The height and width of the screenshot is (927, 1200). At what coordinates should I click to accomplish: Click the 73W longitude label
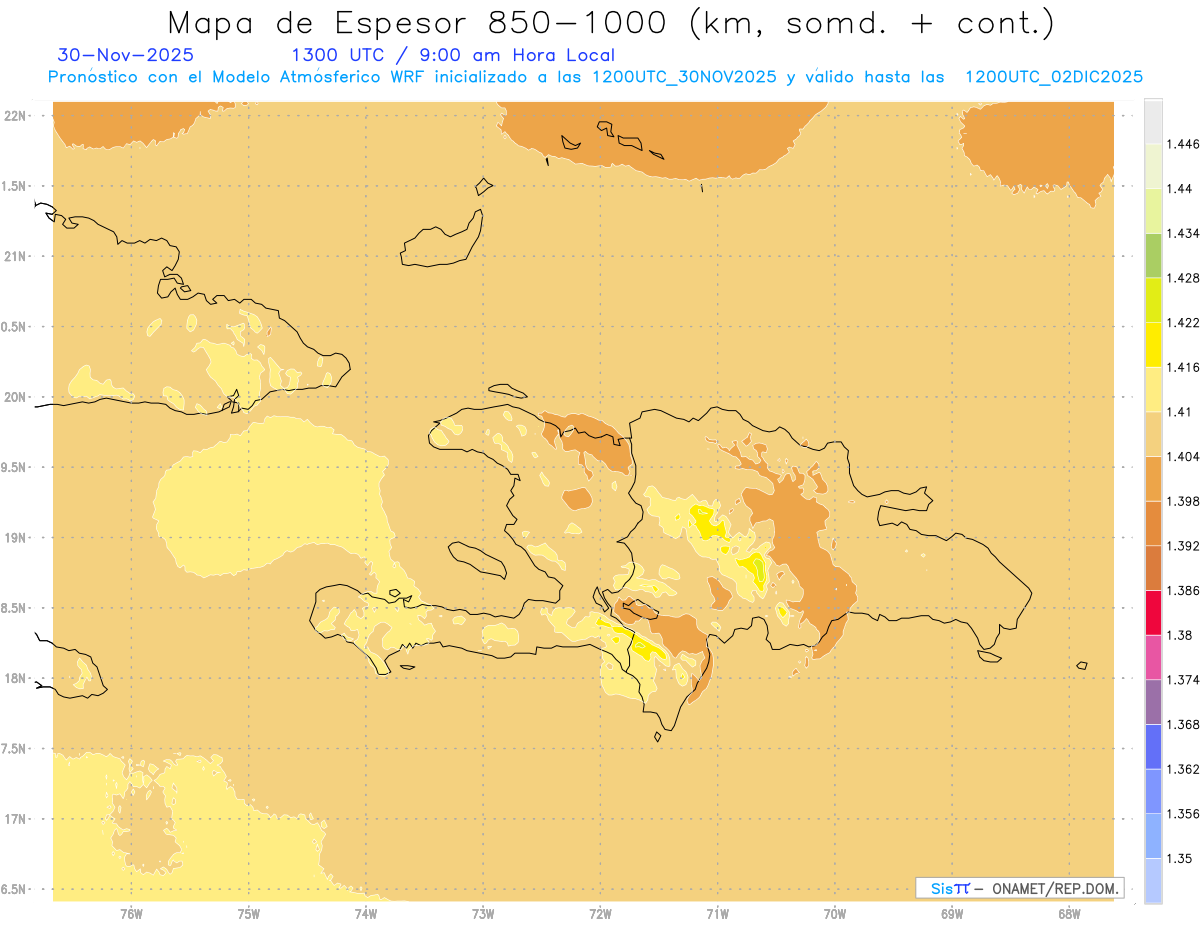tap(483, 914)
